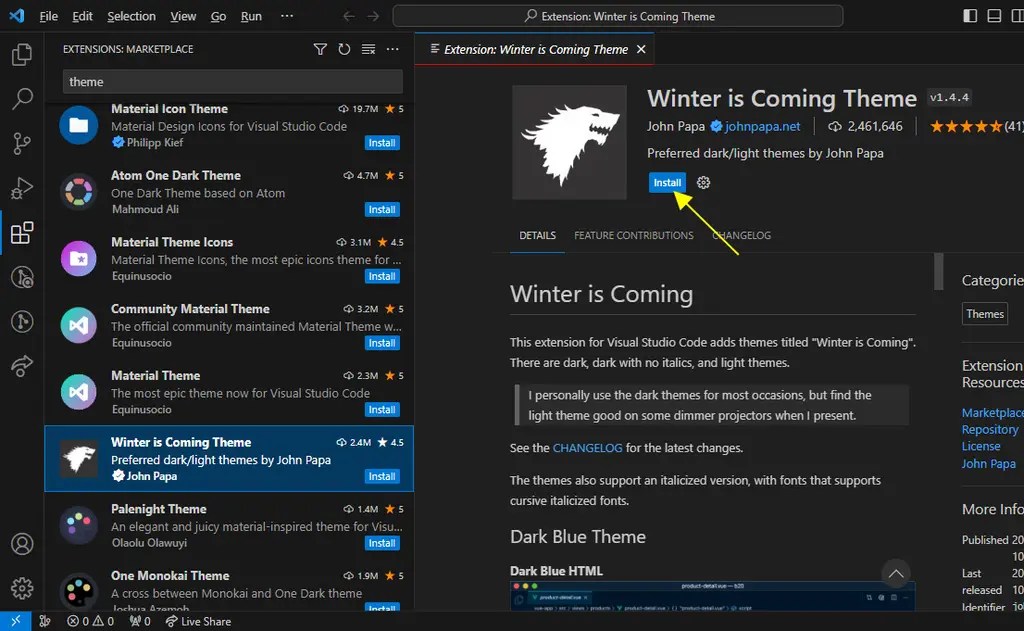Click Install button in extension details header
1024x631 pixels.
click(x=667, y=182)
